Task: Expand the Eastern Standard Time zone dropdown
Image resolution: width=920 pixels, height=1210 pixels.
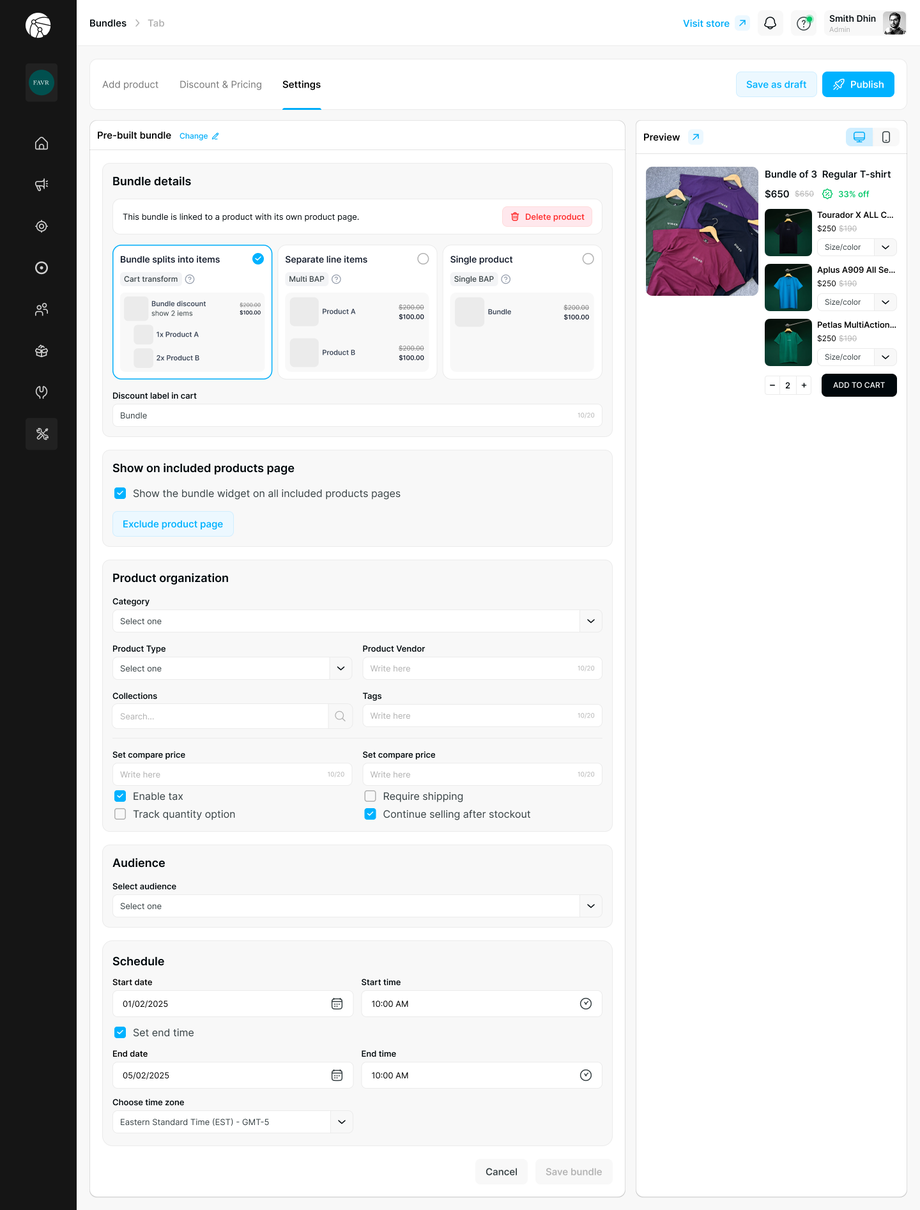Action: (341, 1121)
